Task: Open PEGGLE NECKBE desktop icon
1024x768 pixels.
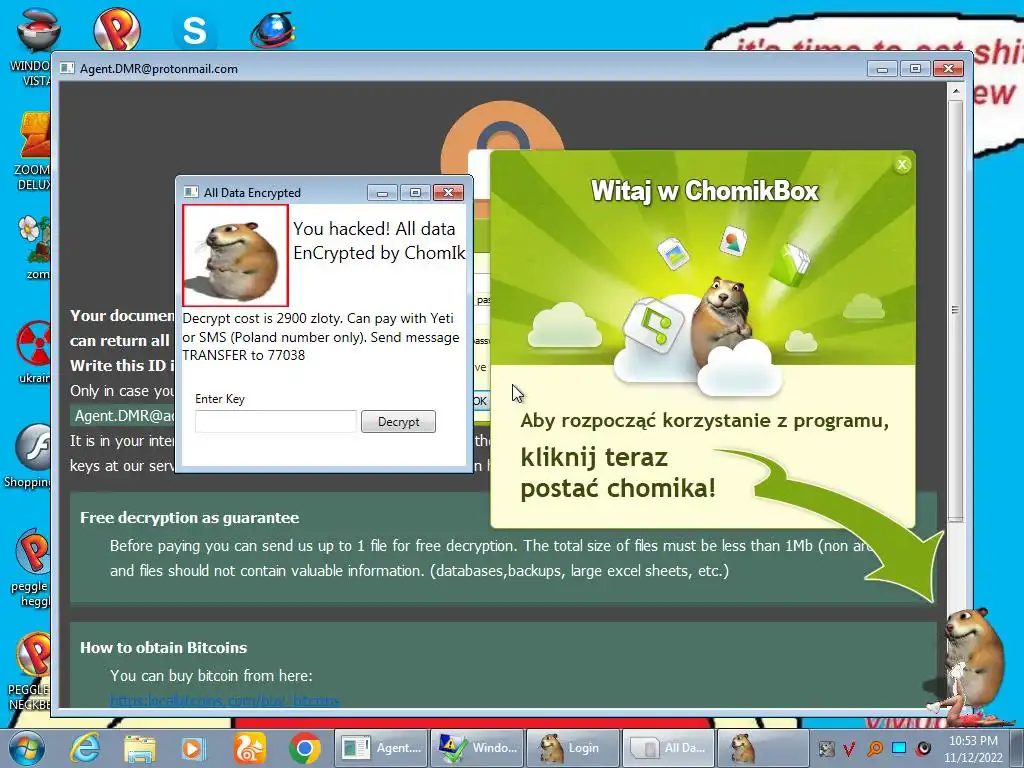Action: (30, 671)
